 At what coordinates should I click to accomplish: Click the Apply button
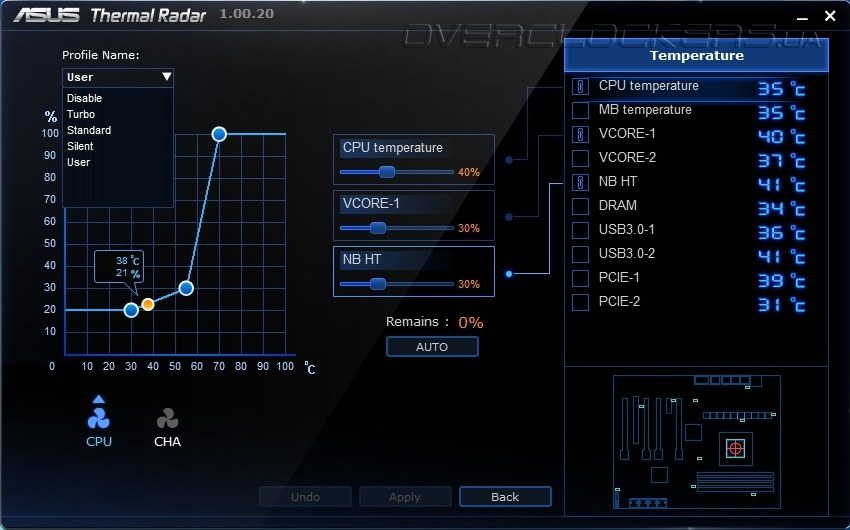405,497
